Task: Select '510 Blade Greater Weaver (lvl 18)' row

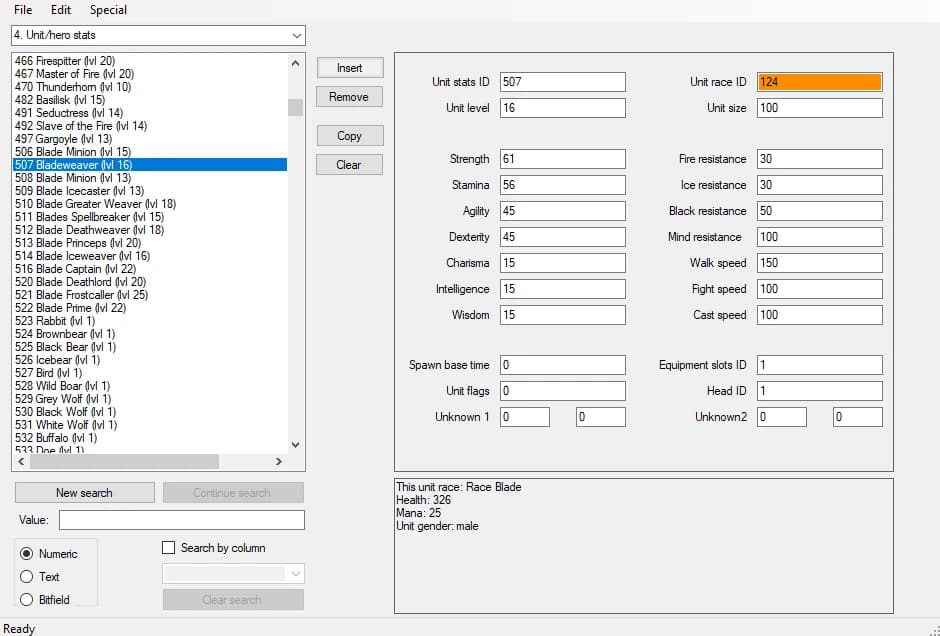Action: tap(150, 204)
